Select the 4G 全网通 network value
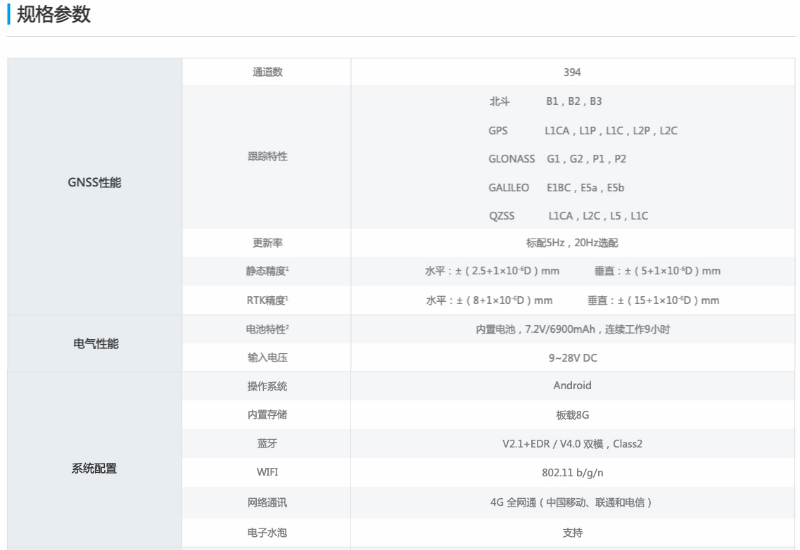The width and height of the screenshot is (800, 550). [572, 502]
